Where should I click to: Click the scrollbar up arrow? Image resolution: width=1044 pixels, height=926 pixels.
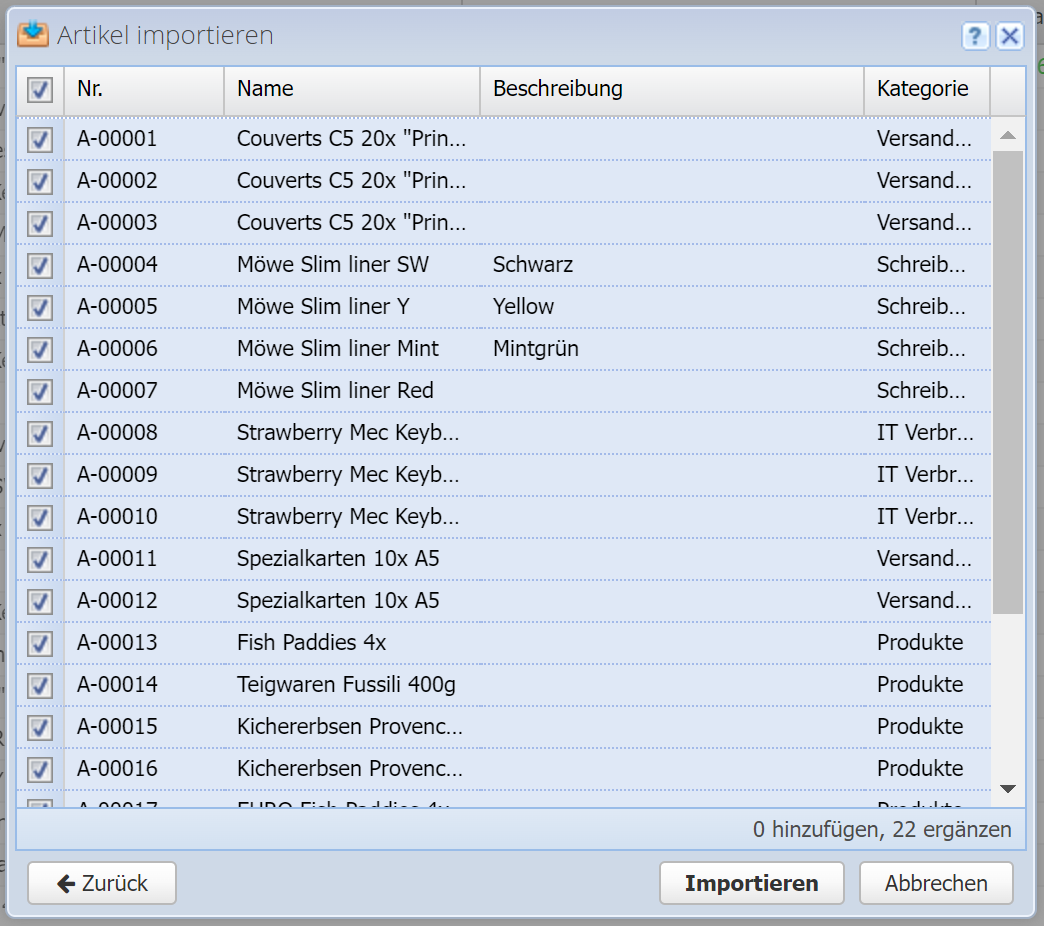click(1007, 135)
